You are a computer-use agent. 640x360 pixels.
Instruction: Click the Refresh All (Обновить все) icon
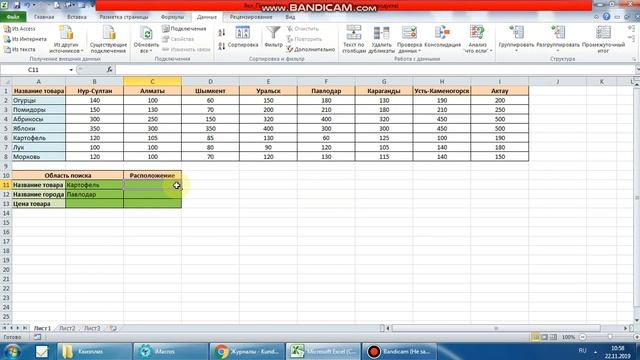[x=146, y=33]
